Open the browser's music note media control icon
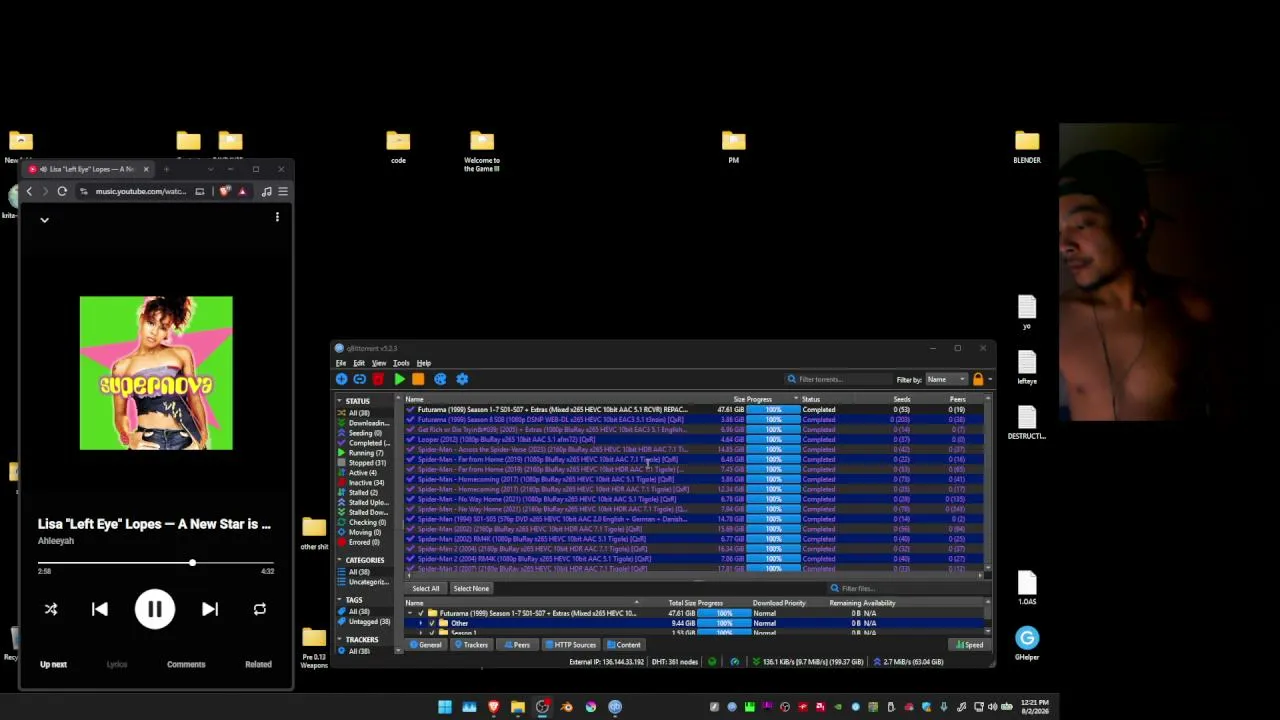 (267, 191)
